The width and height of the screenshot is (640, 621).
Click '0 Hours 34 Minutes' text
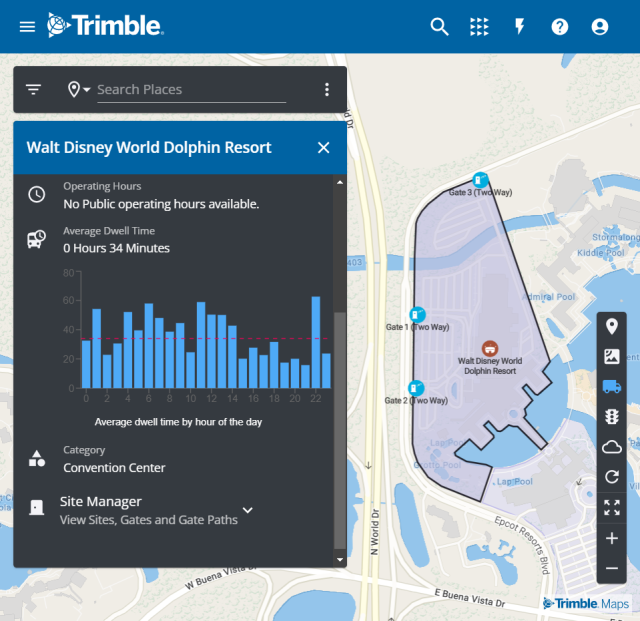pyautogui.click(x=116, y=248)
